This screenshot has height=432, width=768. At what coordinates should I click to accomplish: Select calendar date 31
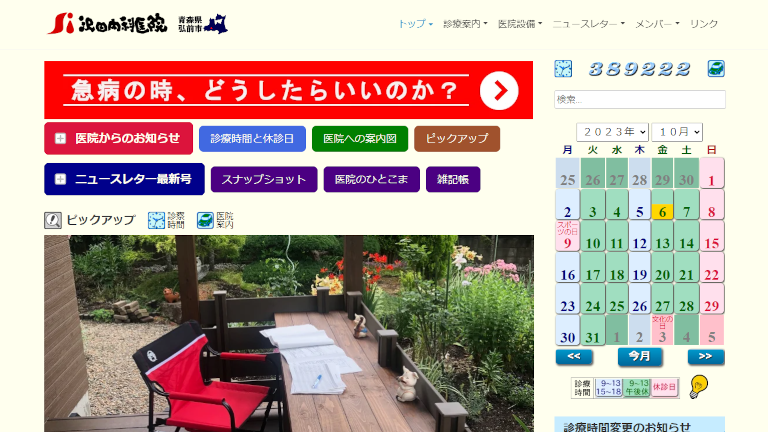tap(593, 330)
